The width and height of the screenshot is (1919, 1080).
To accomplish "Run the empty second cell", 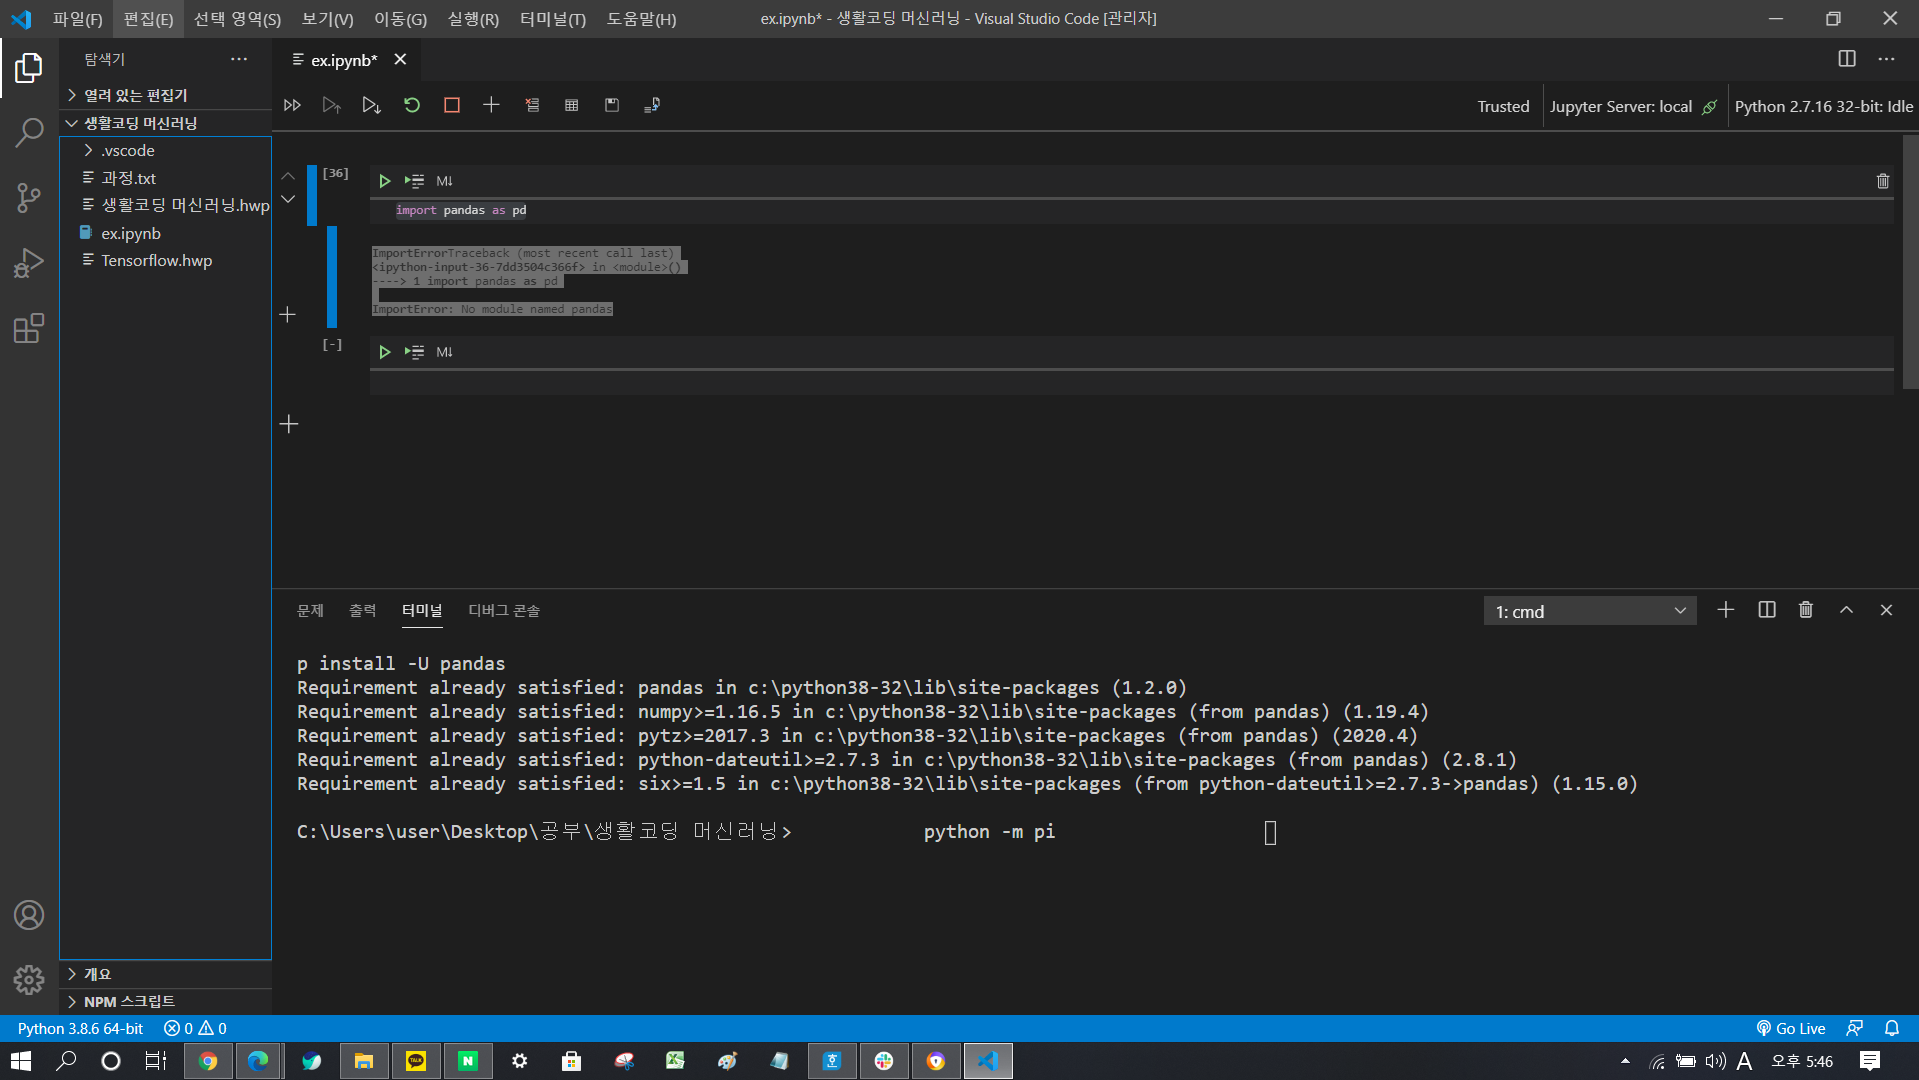I will click(384, 352).
